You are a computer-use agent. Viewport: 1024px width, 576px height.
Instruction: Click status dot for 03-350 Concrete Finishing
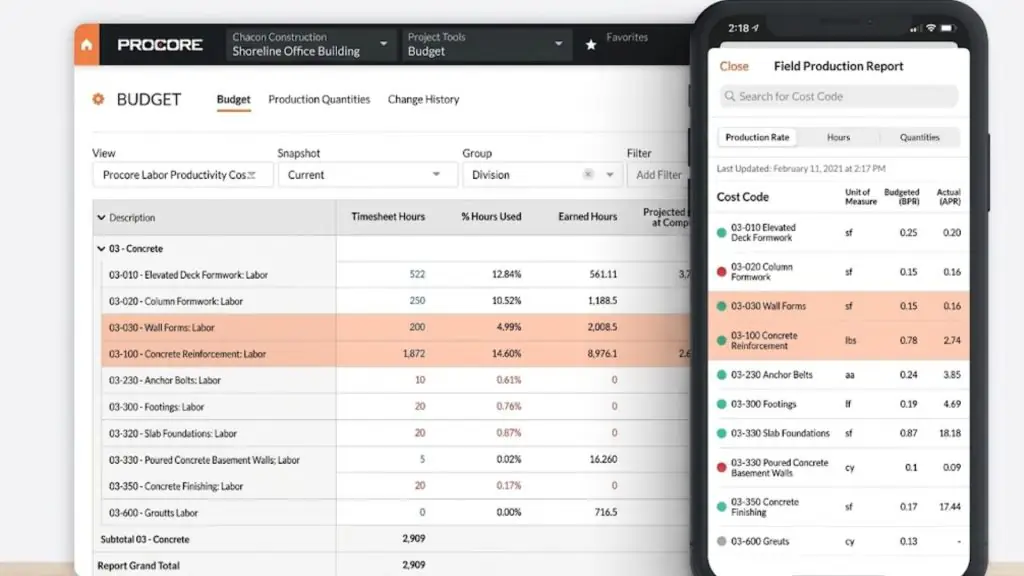722,507
